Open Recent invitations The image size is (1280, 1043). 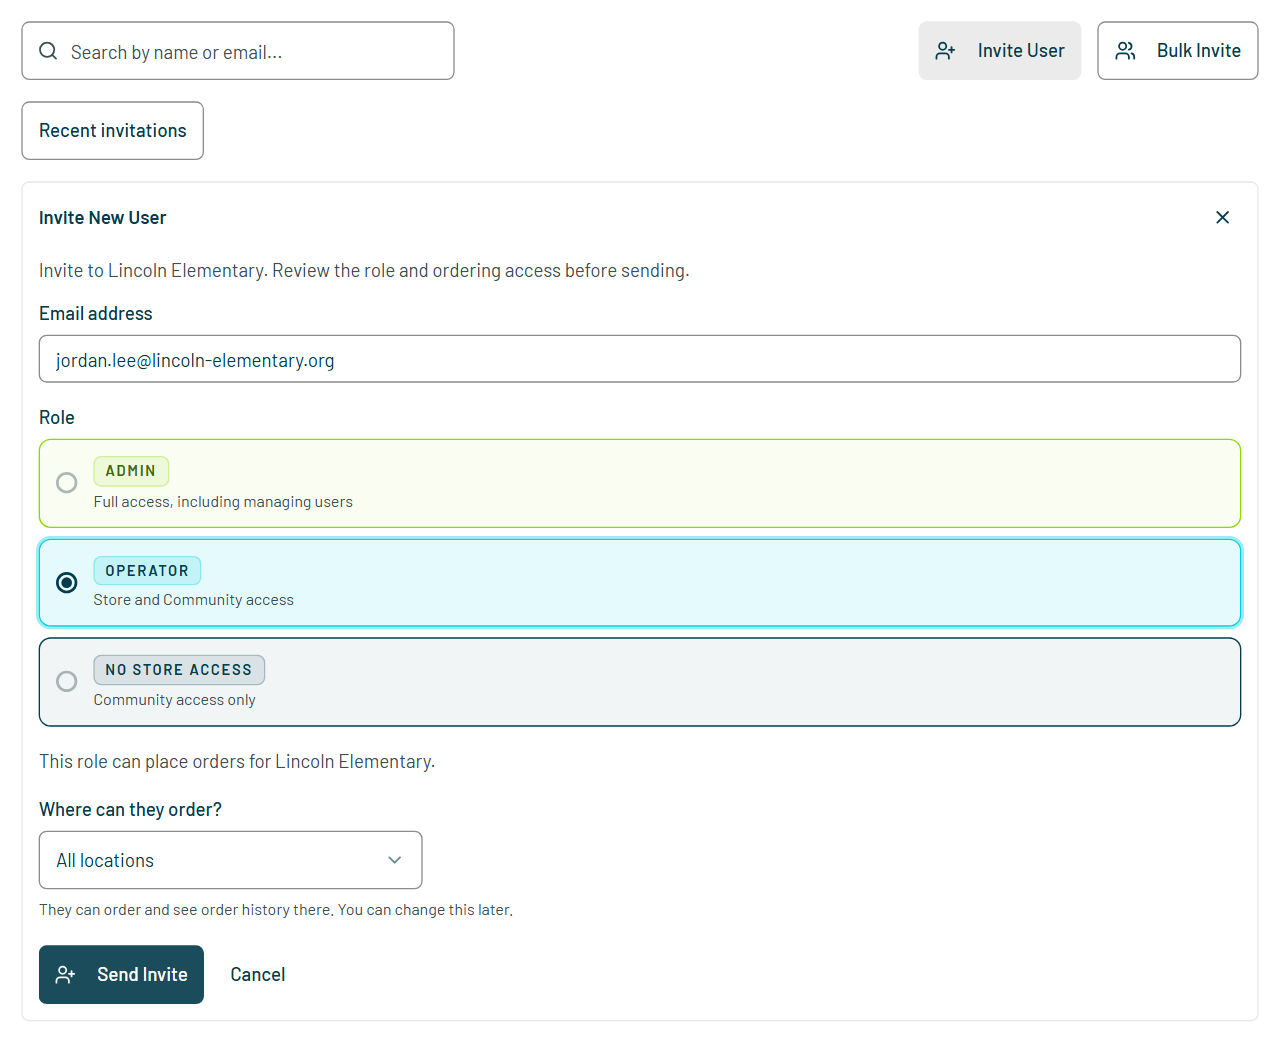[x=113, y=131]
